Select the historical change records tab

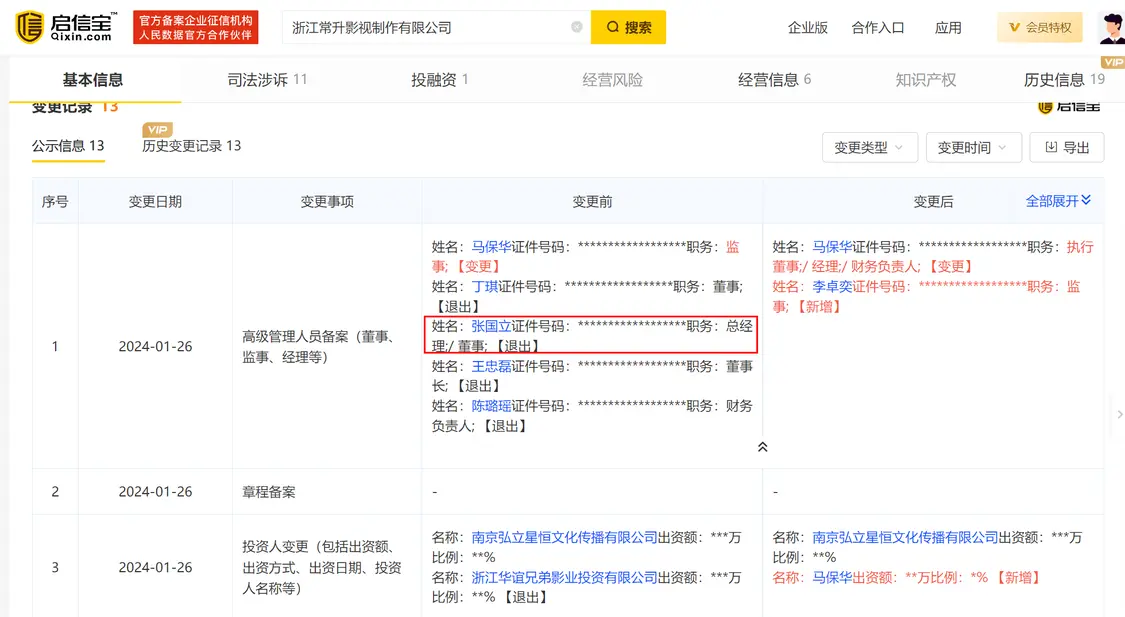(x=191, y=146)
